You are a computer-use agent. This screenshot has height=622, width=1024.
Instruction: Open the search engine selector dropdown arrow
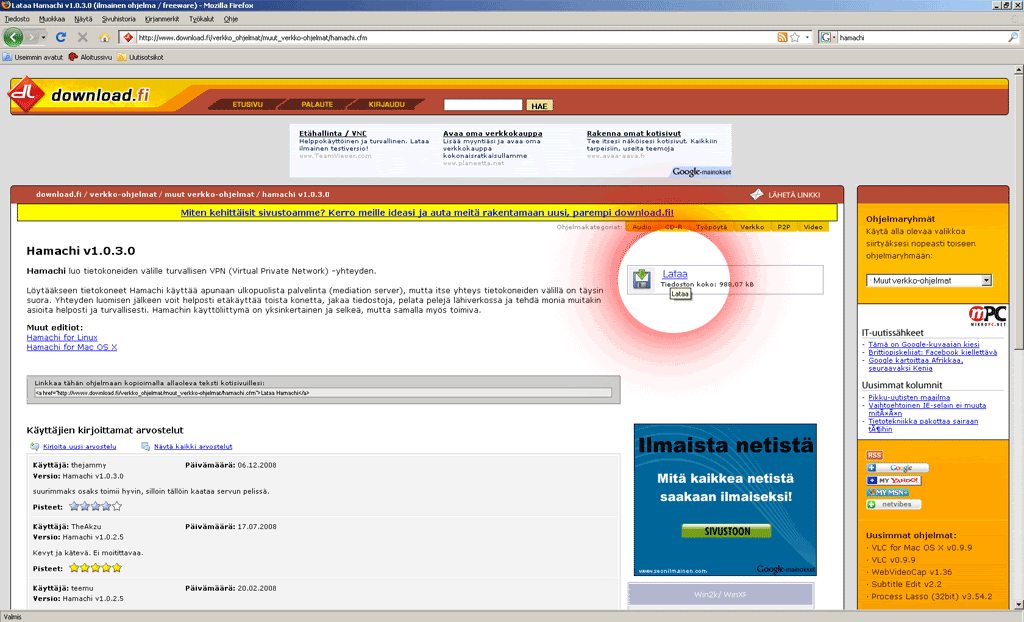834,37
